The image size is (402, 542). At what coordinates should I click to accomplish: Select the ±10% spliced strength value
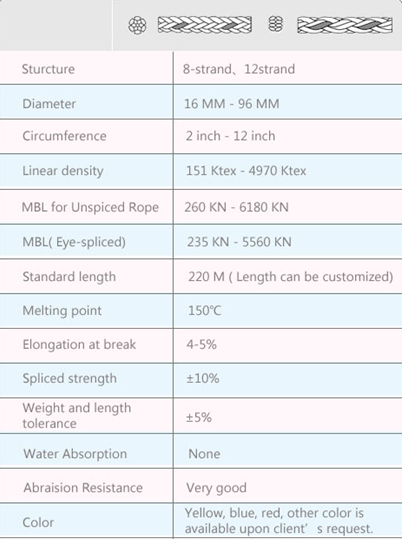pos(203,378)
